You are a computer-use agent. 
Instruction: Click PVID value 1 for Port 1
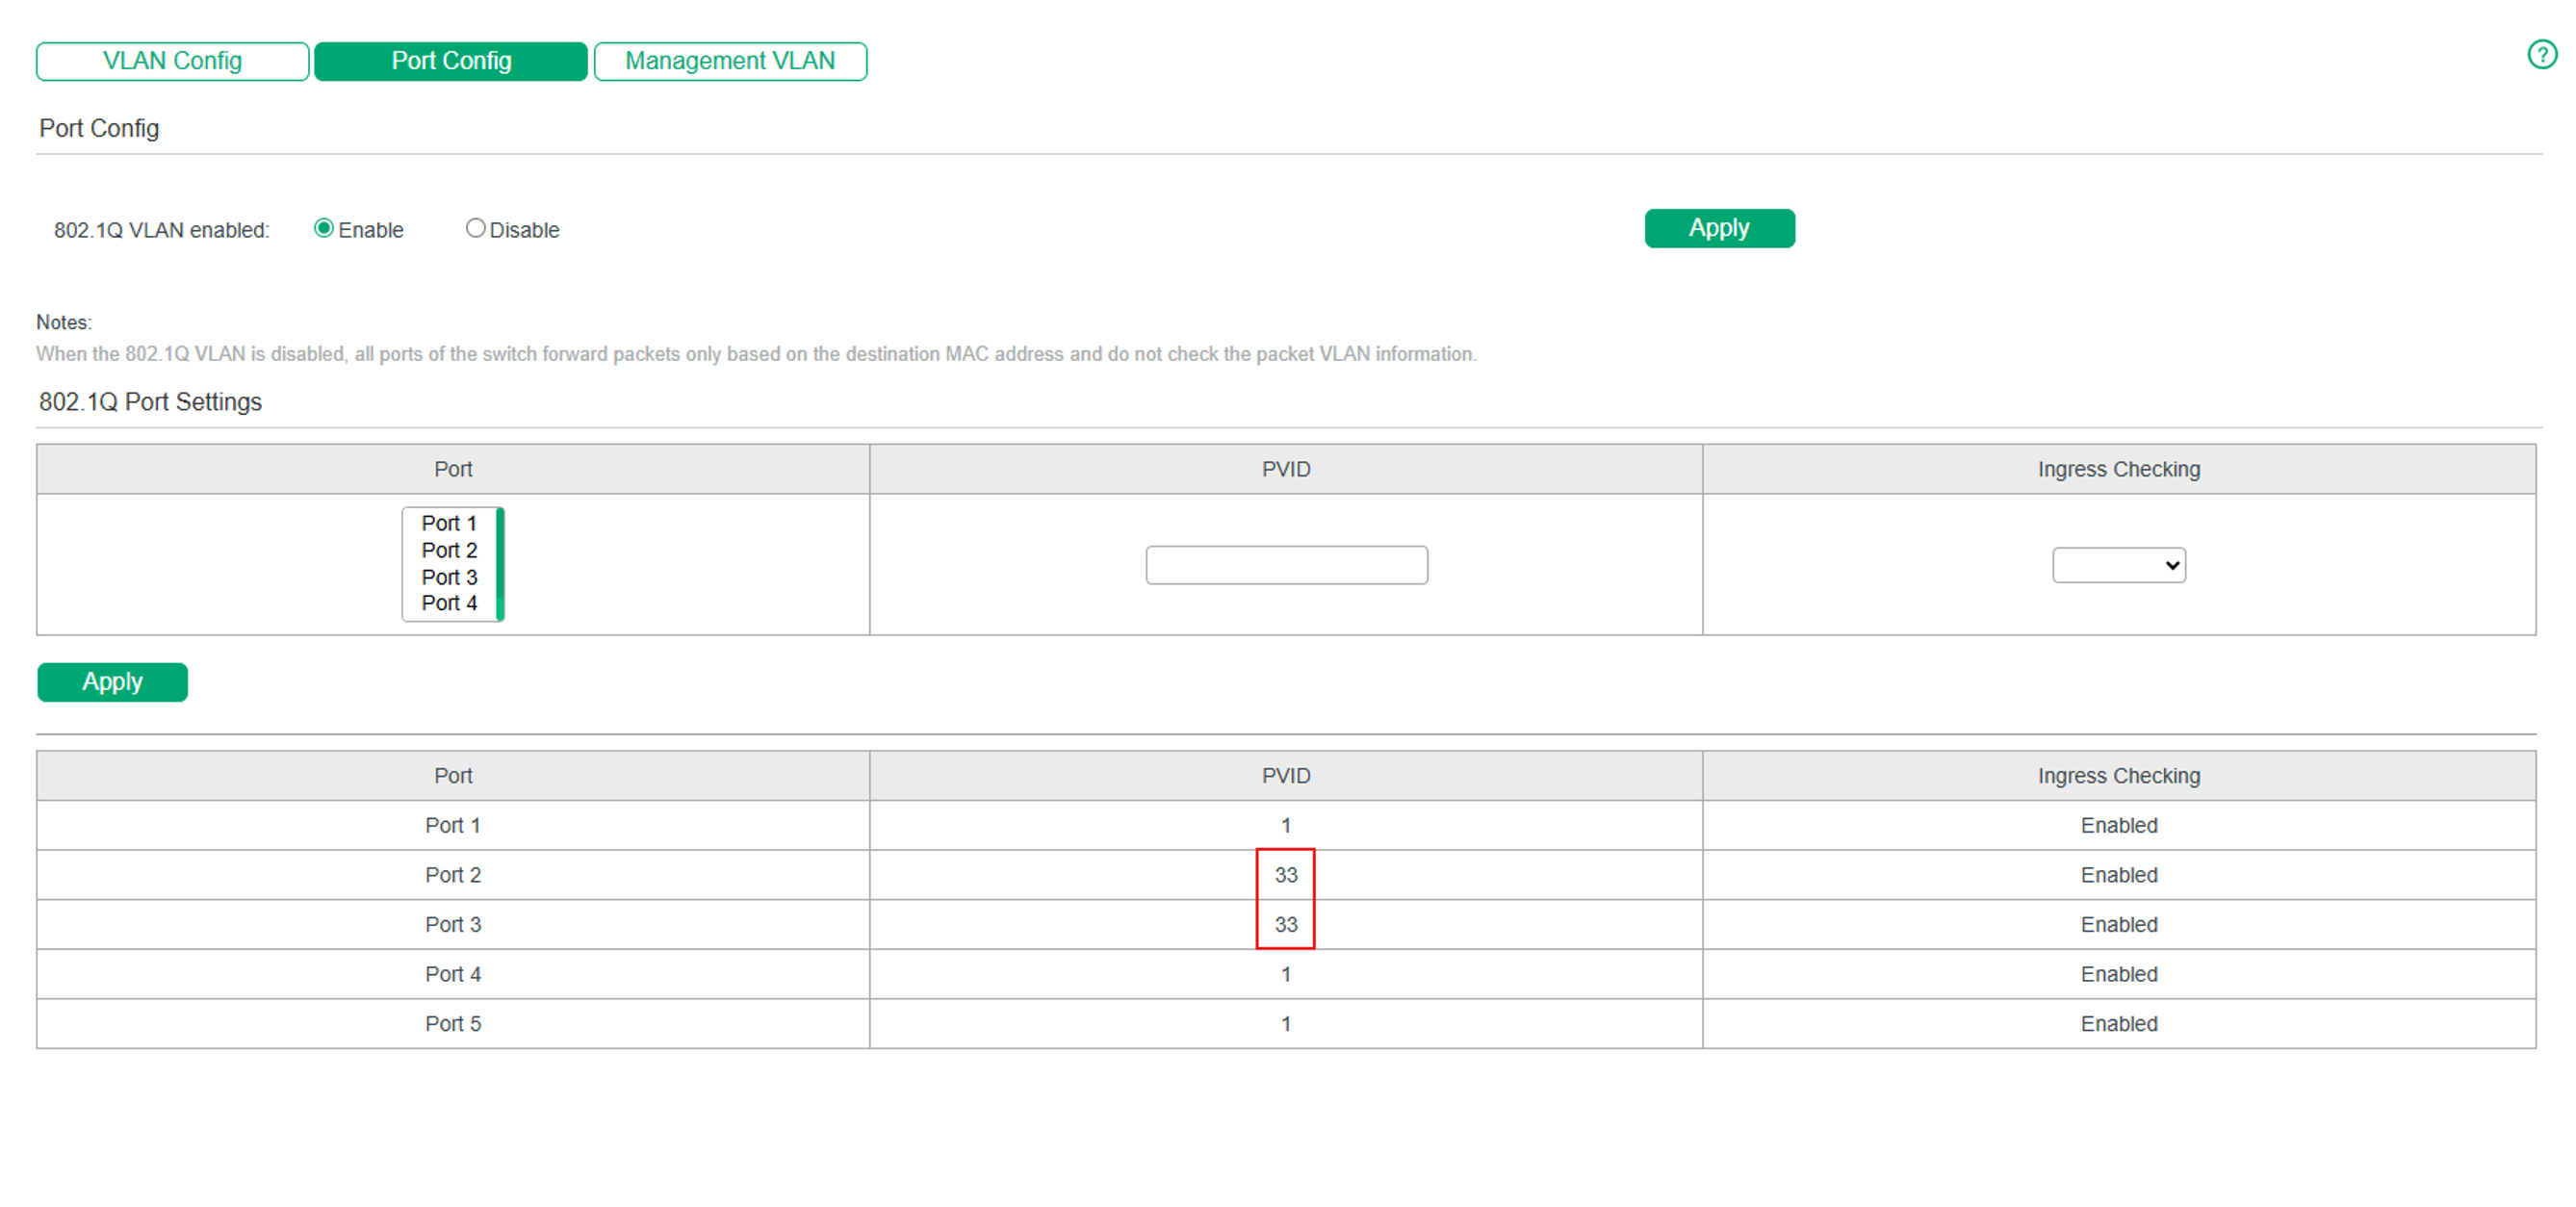tap(1286, 825)
